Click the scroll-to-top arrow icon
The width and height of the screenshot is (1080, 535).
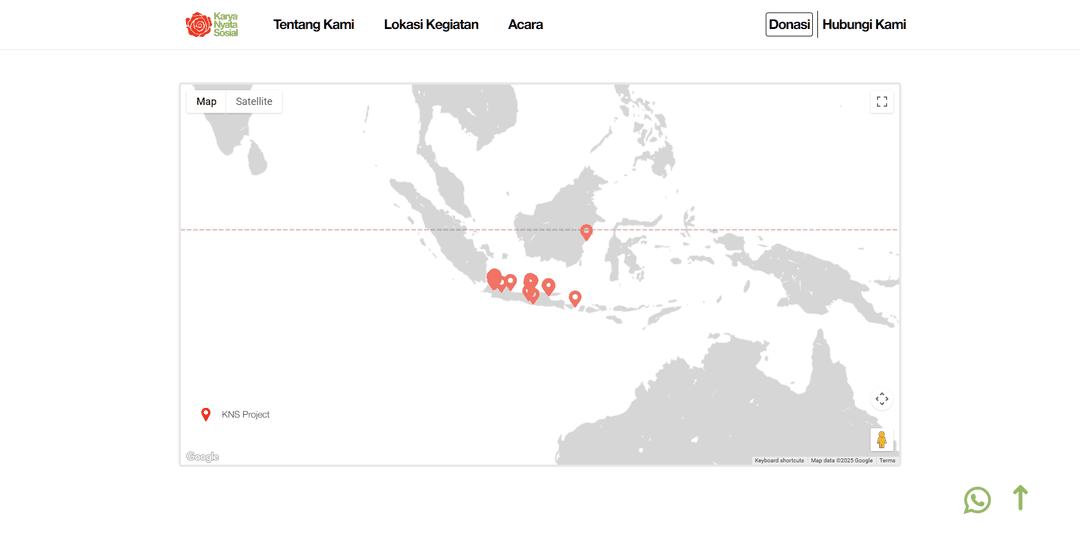1020,498
